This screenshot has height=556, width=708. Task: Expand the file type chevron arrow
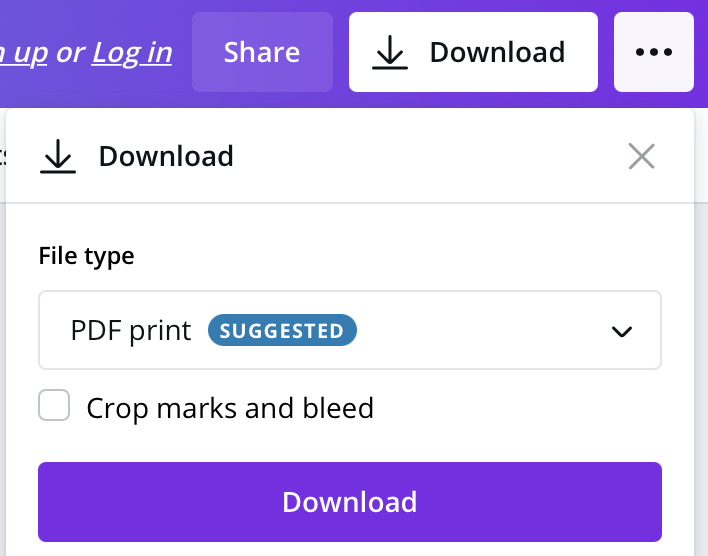[x=622, y=332]
